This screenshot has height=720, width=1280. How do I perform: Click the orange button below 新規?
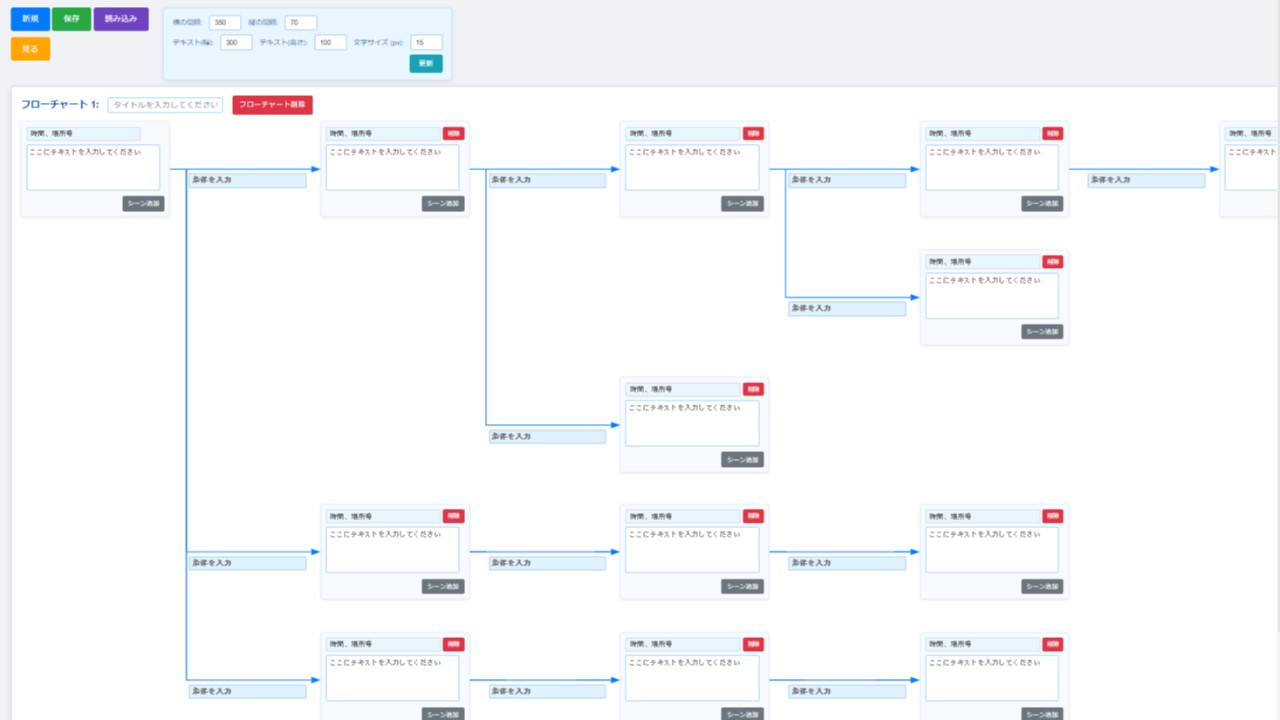coord(30,49)
